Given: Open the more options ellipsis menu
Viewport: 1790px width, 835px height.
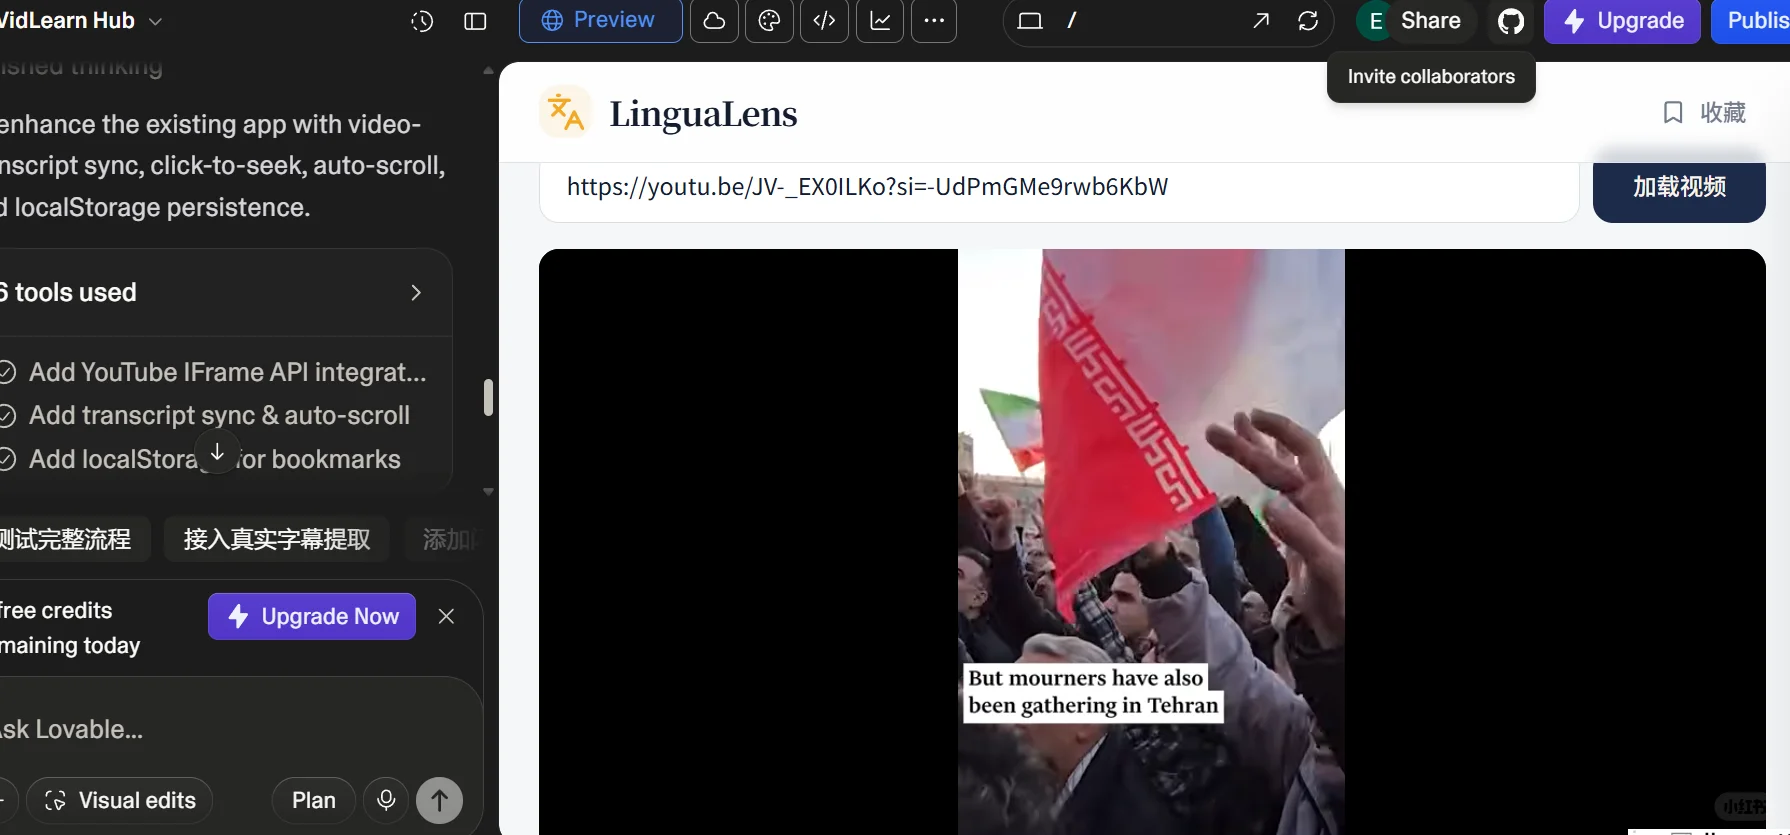Looking at the screenshot, I should click(934, 21).
